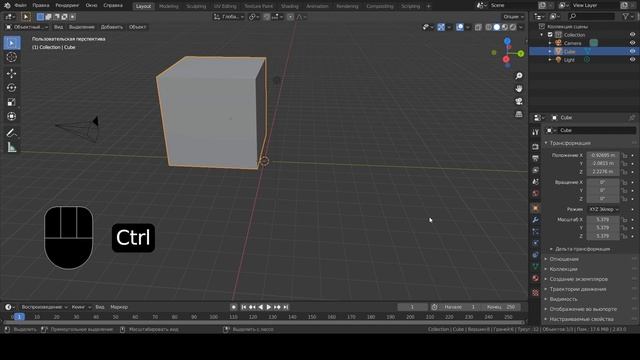Open the viewport Добавить menu
This screenshot has width=640, height=360.
[111, 27]
